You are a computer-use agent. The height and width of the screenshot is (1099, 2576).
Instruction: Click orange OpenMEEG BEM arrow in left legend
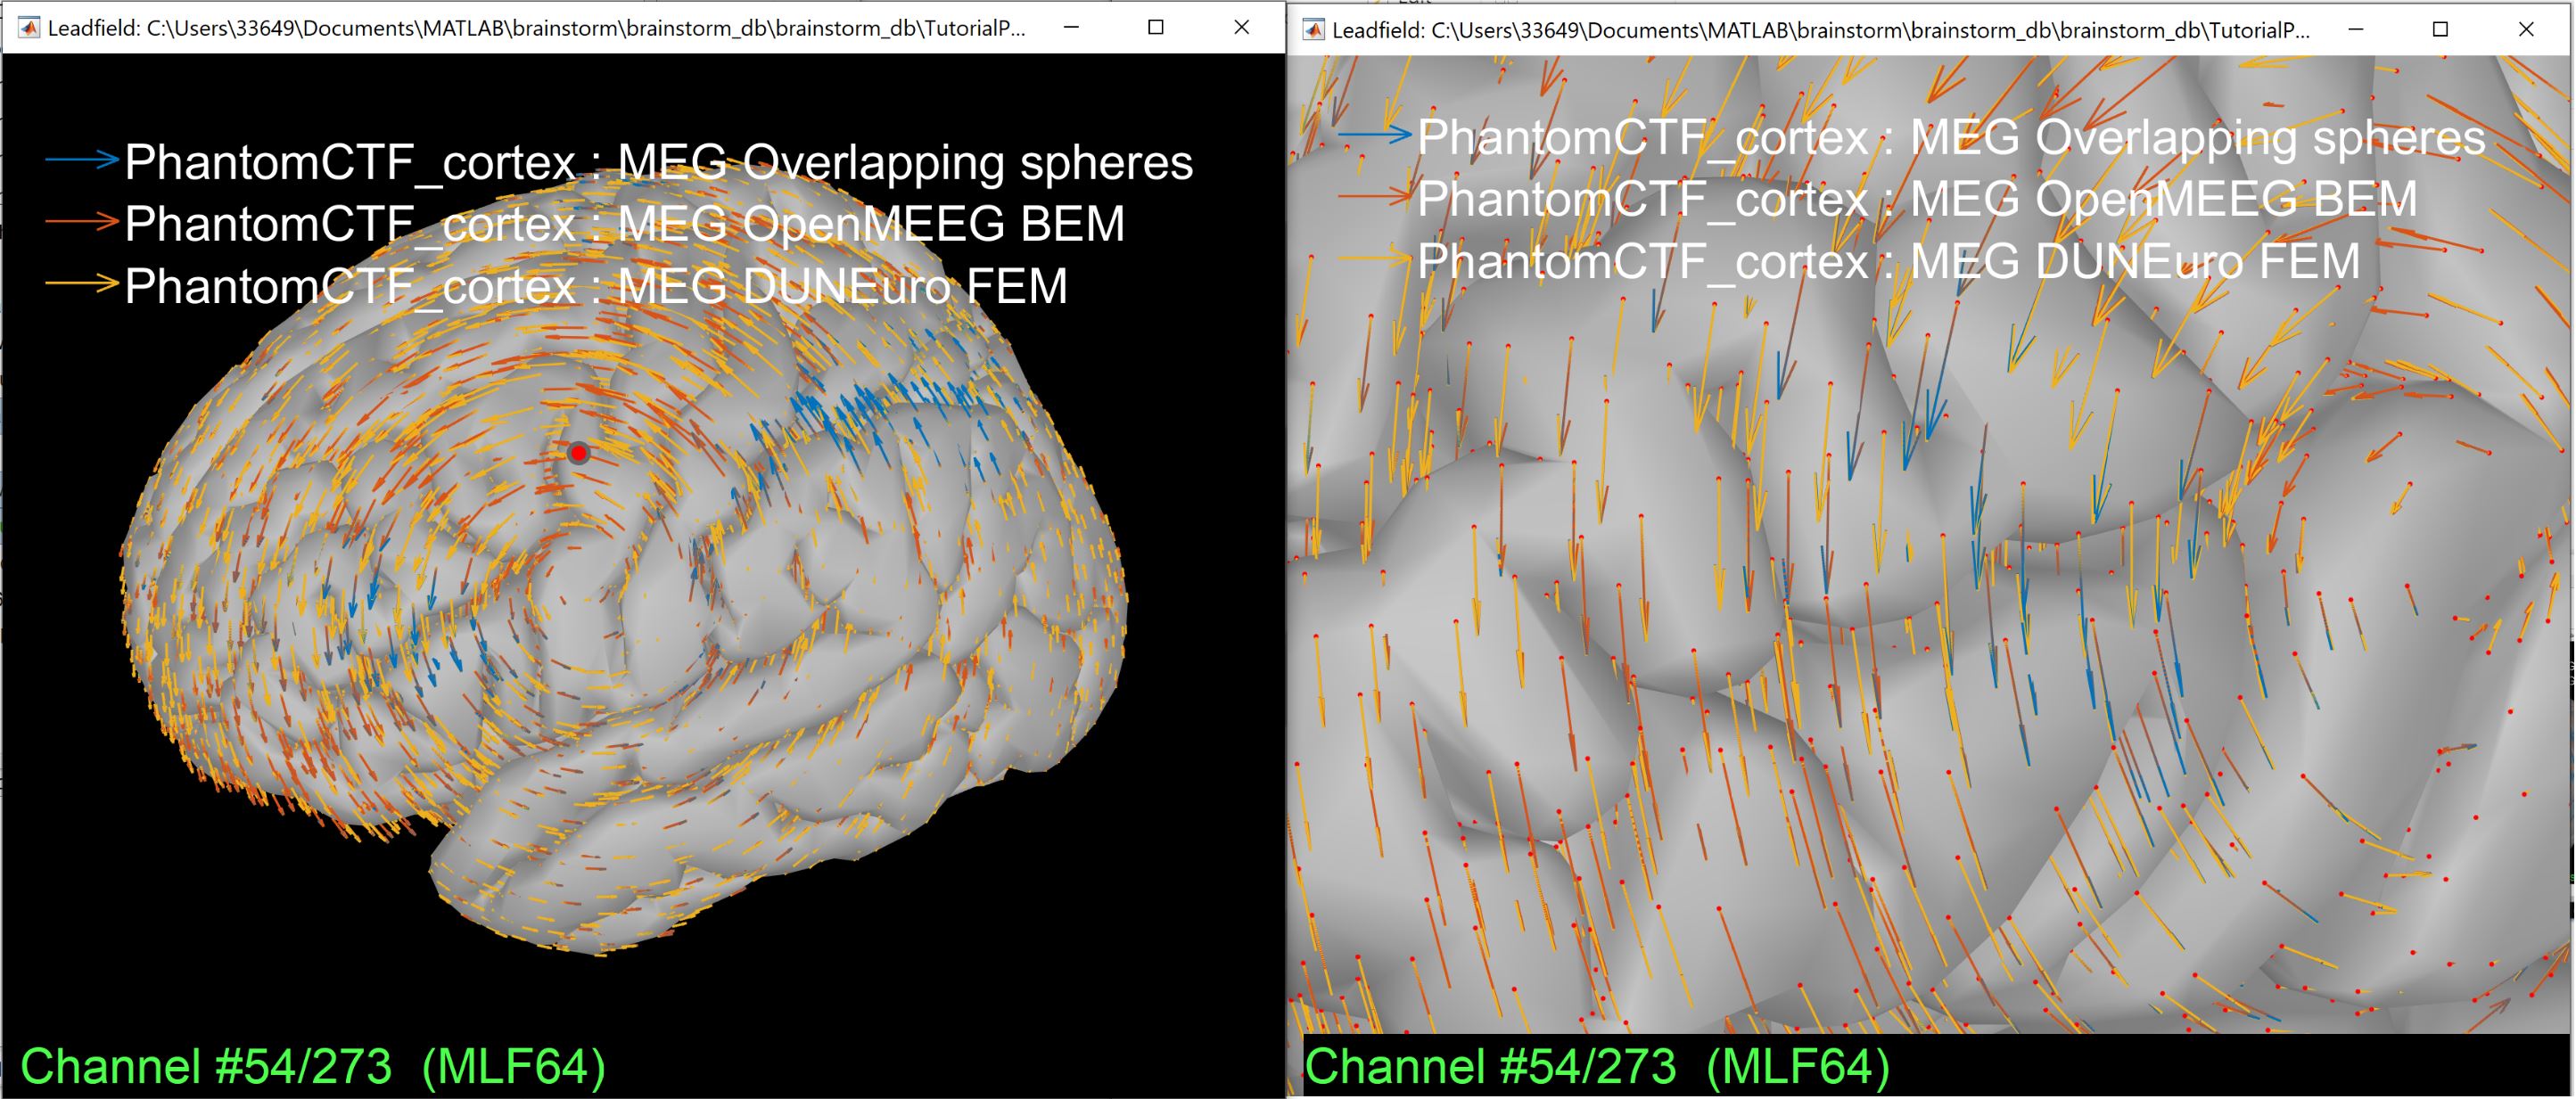click(82, 222)
